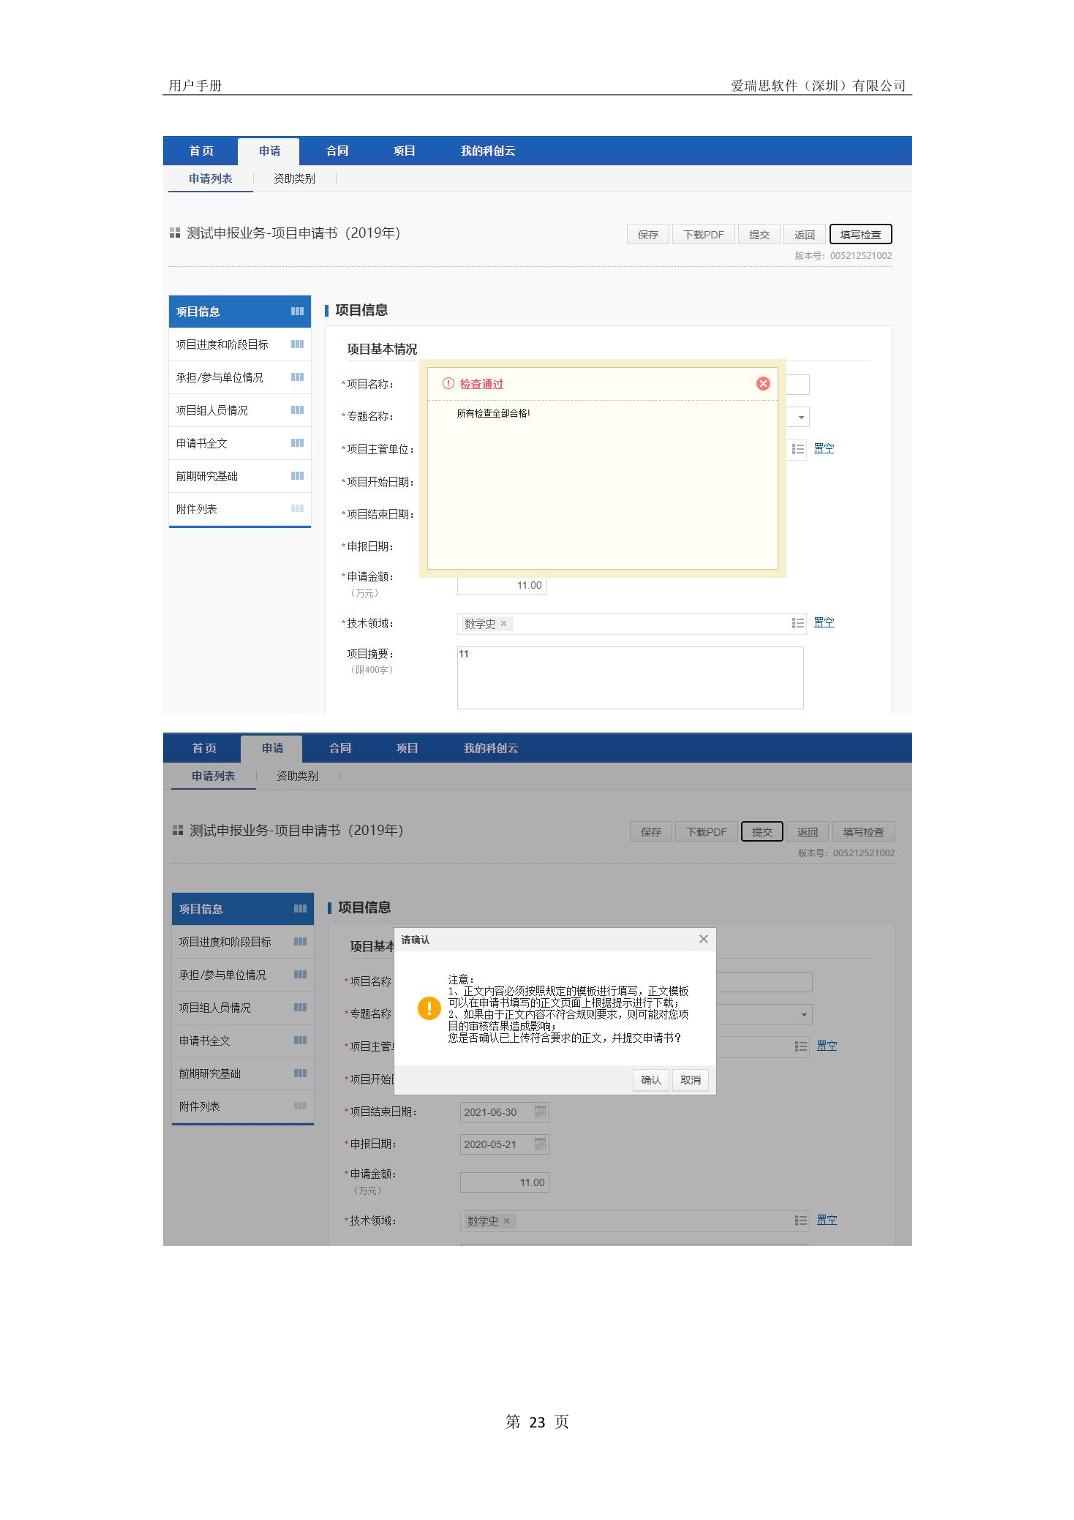
Task: Click into the 项目摘要 text area
Action: [x=630, y=678]
